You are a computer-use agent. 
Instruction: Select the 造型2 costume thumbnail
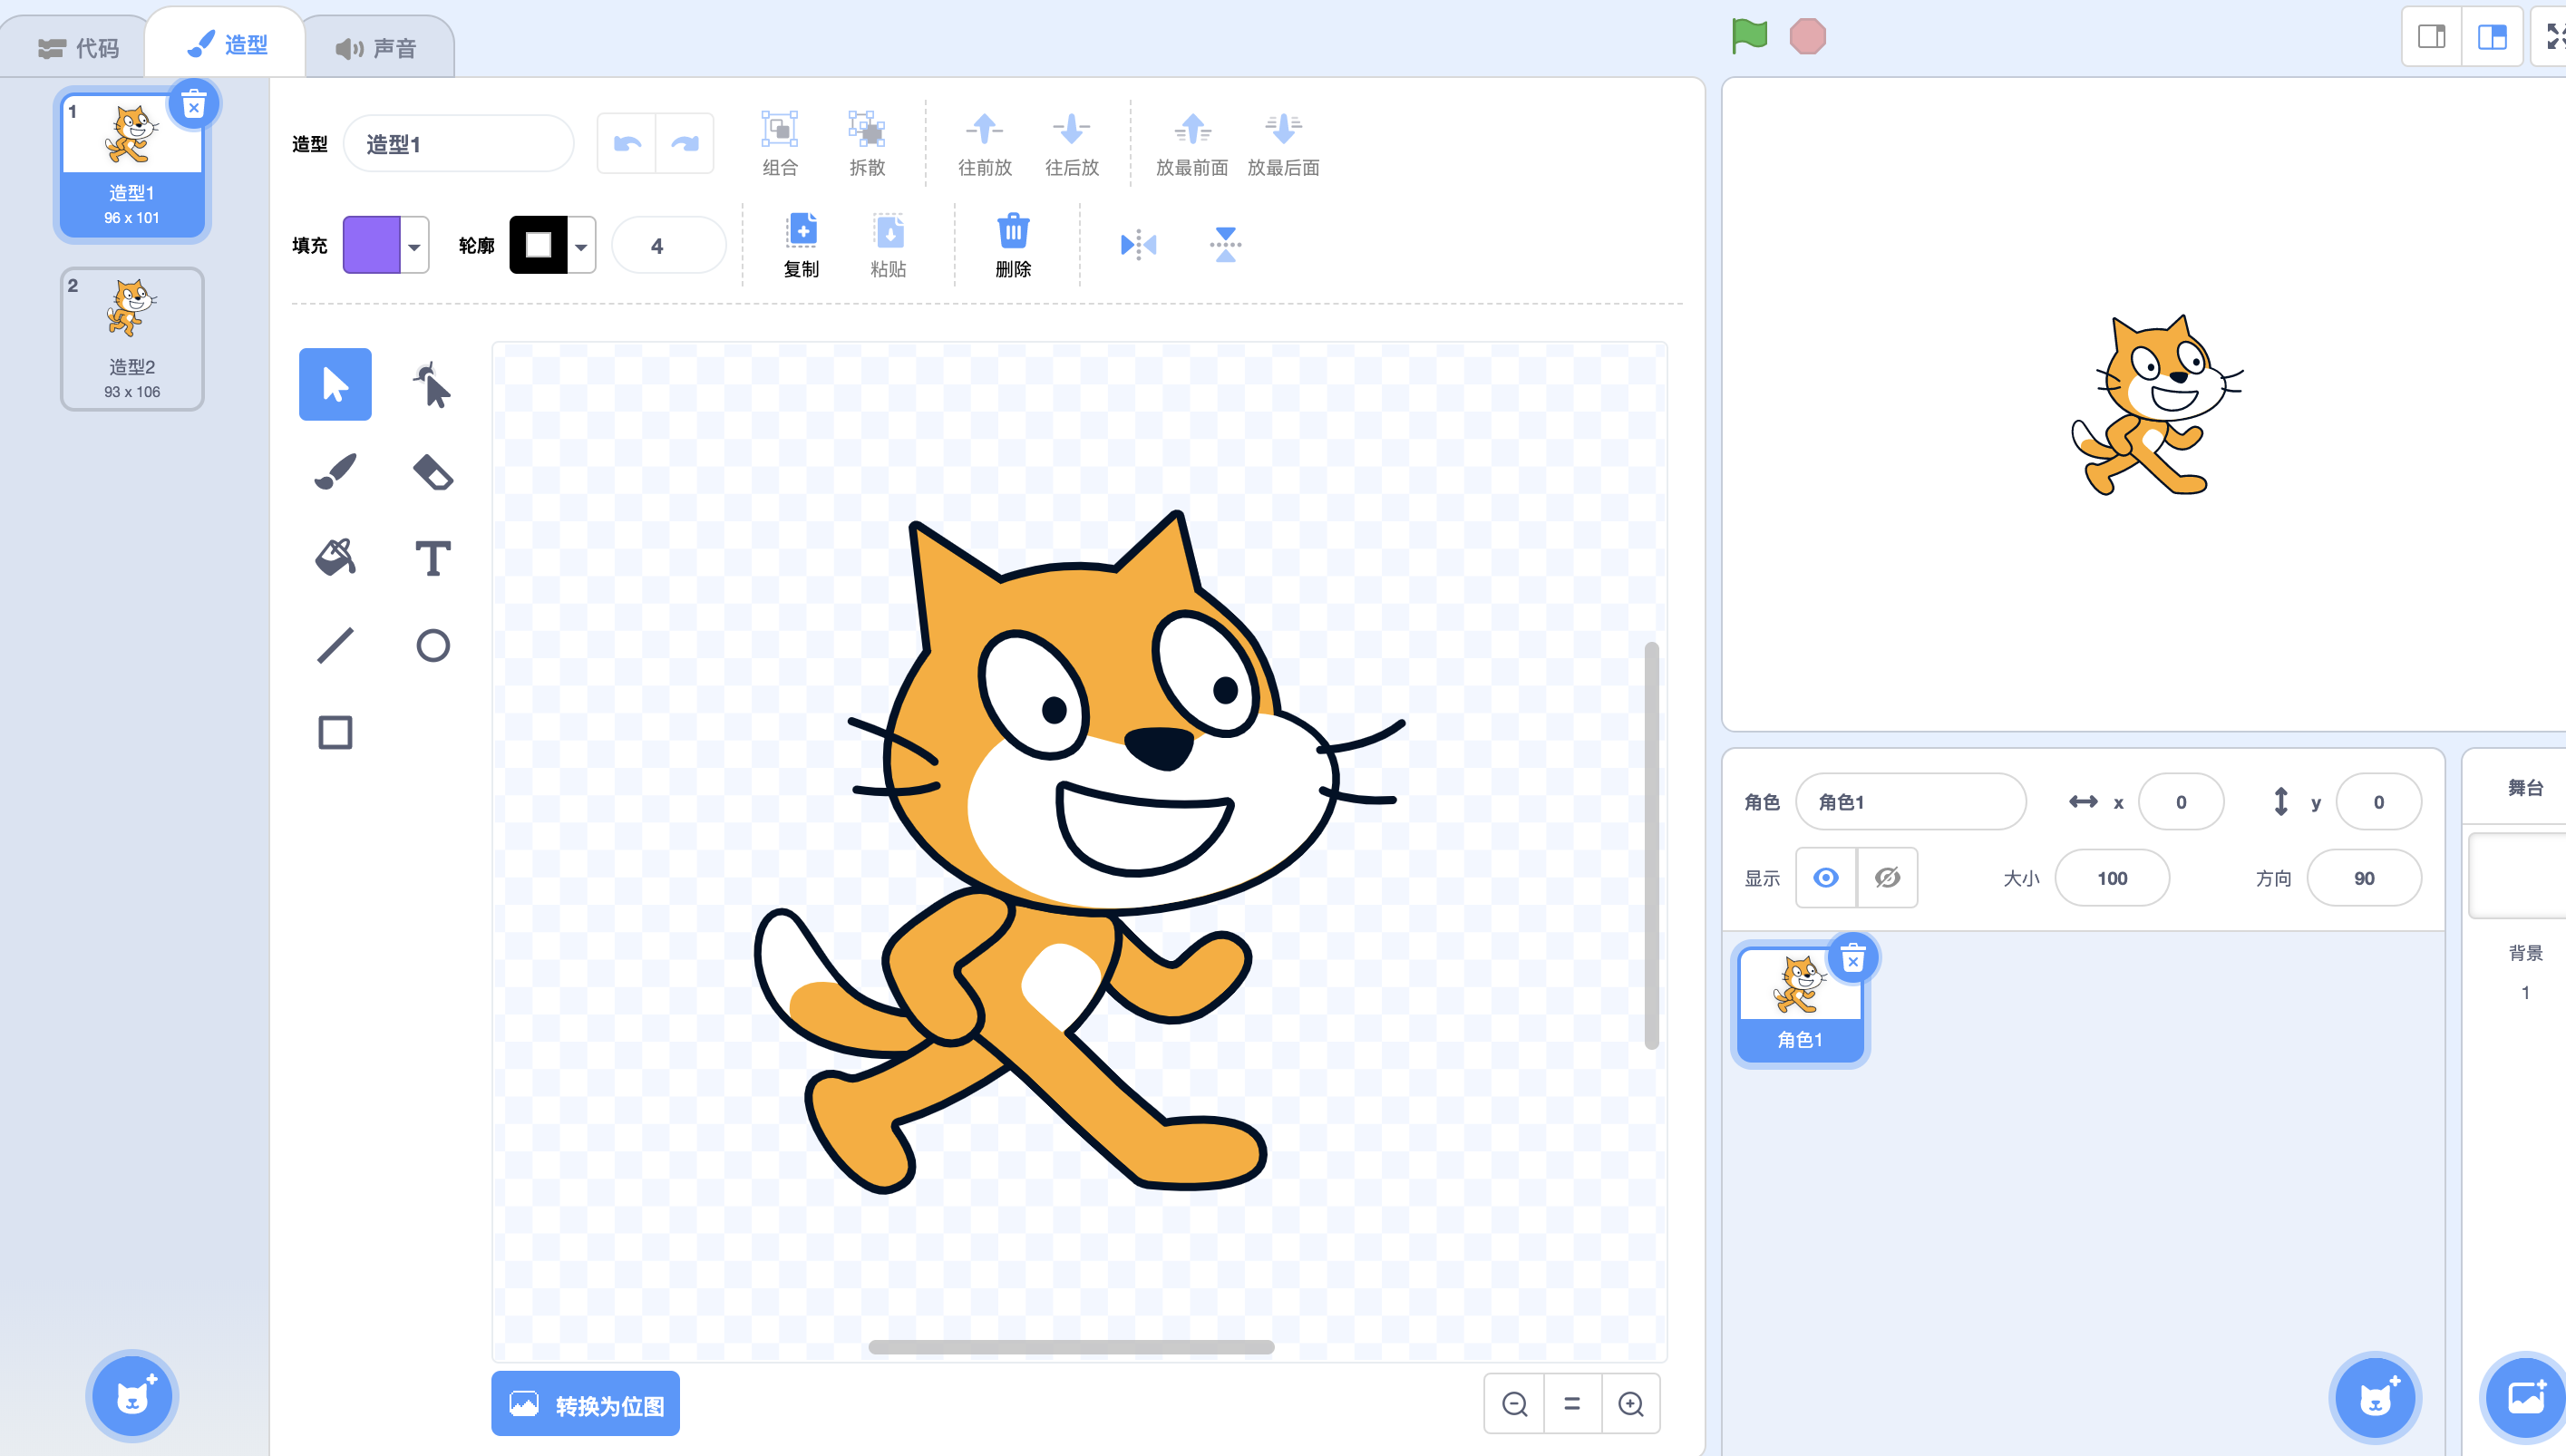[132, 339]
